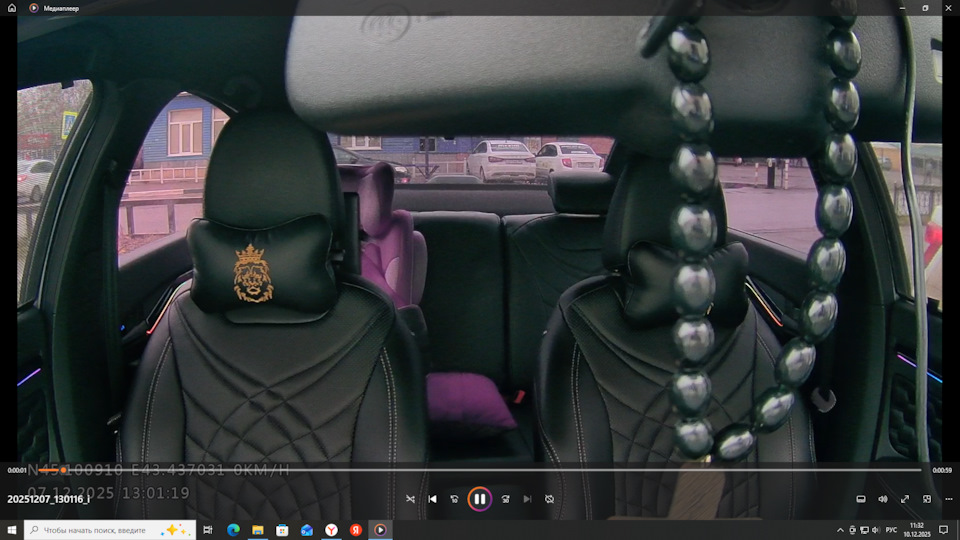The width and height of the screenshot is (960, 540).
Task: Open network status in the system tray
Action: (x=864, y=530)
